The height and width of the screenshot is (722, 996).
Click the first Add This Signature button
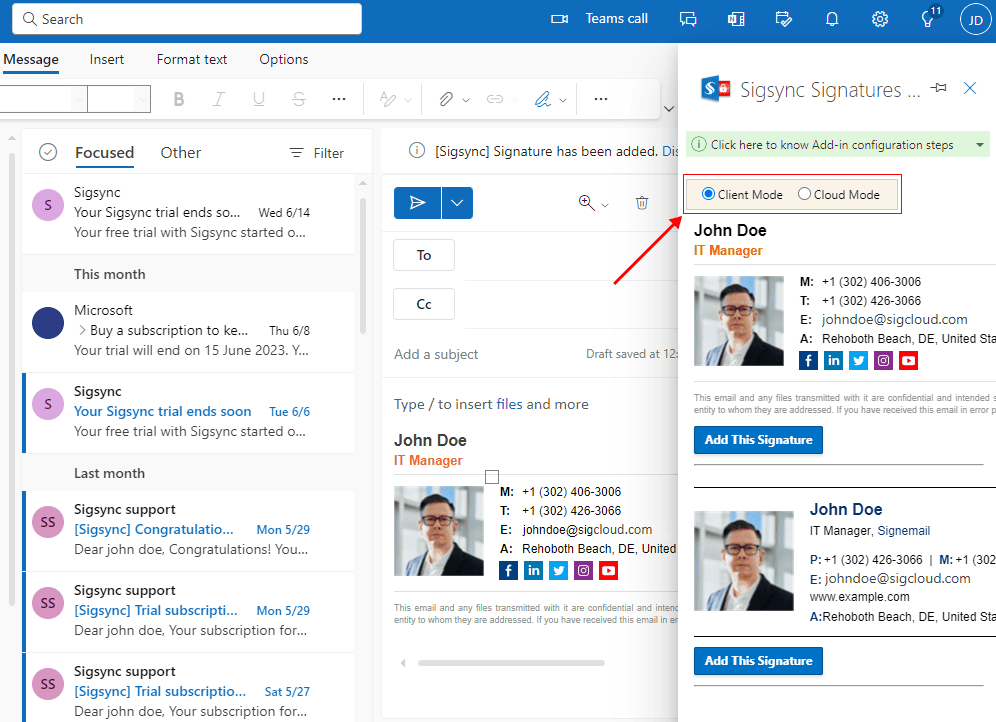pos(758,440)
